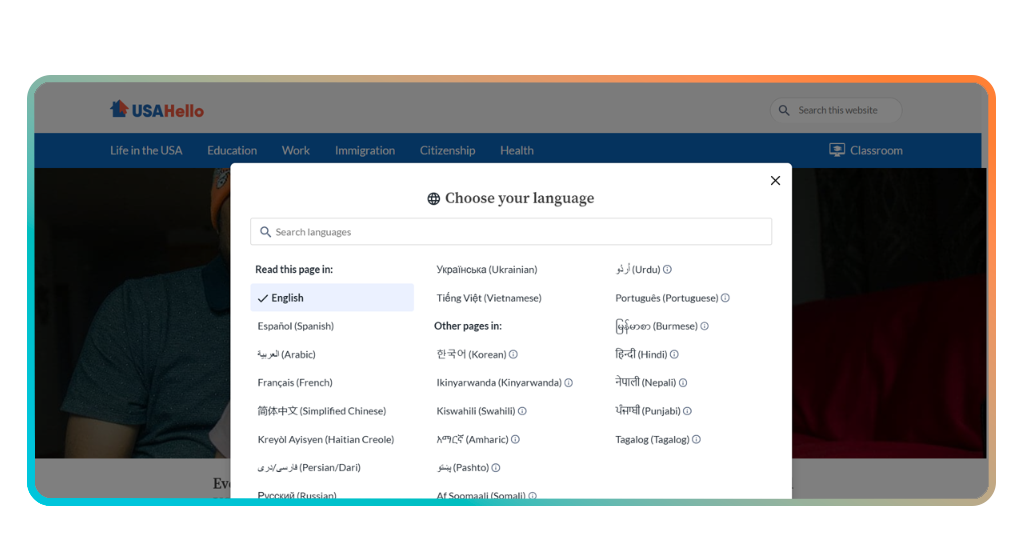
Task: Choose Français (French) language
Action: (295, 383)
